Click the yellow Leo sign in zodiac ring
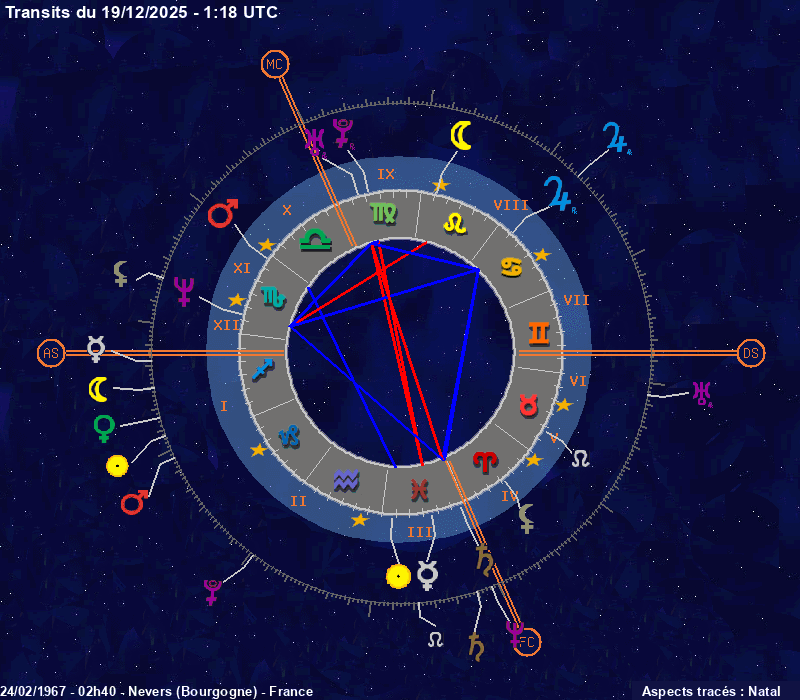800x700 pixels. [455, 220]
